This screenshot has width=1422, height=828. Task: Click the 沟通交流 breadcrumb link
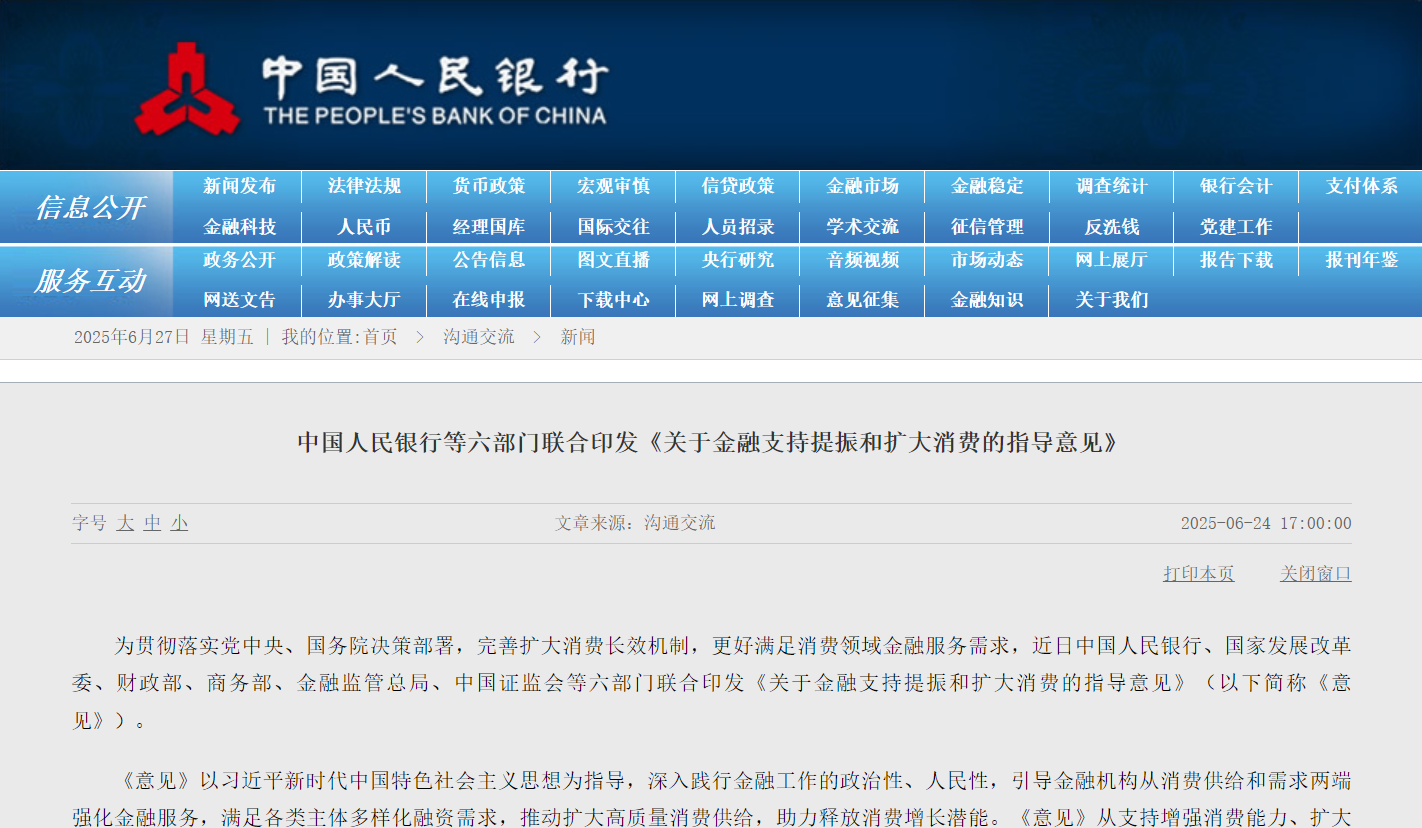pyautogui.click(x=478, y=337)
